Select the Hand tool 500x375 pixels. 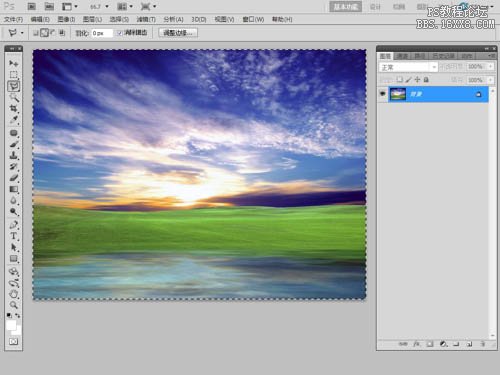(x=14, y=294)
